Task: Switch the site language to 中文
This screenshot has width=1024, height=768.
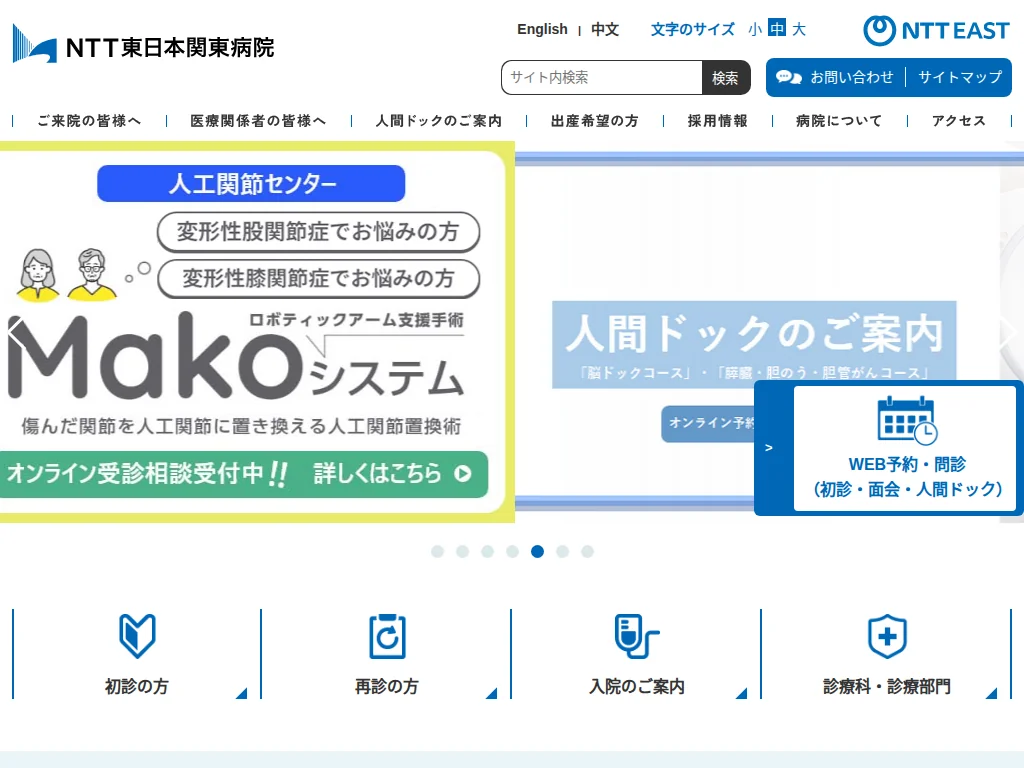Action: [x=605, y=29]
